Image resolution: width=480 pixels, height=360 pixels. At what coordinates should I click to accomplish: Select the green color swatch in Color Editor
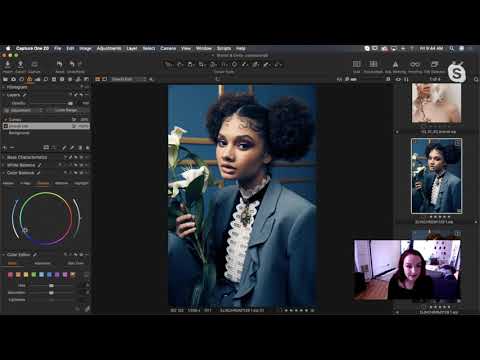34,275
